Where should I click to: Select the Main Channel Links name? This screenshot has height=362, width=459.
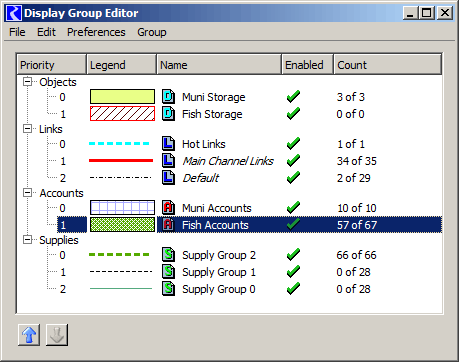tap(228, 161)
